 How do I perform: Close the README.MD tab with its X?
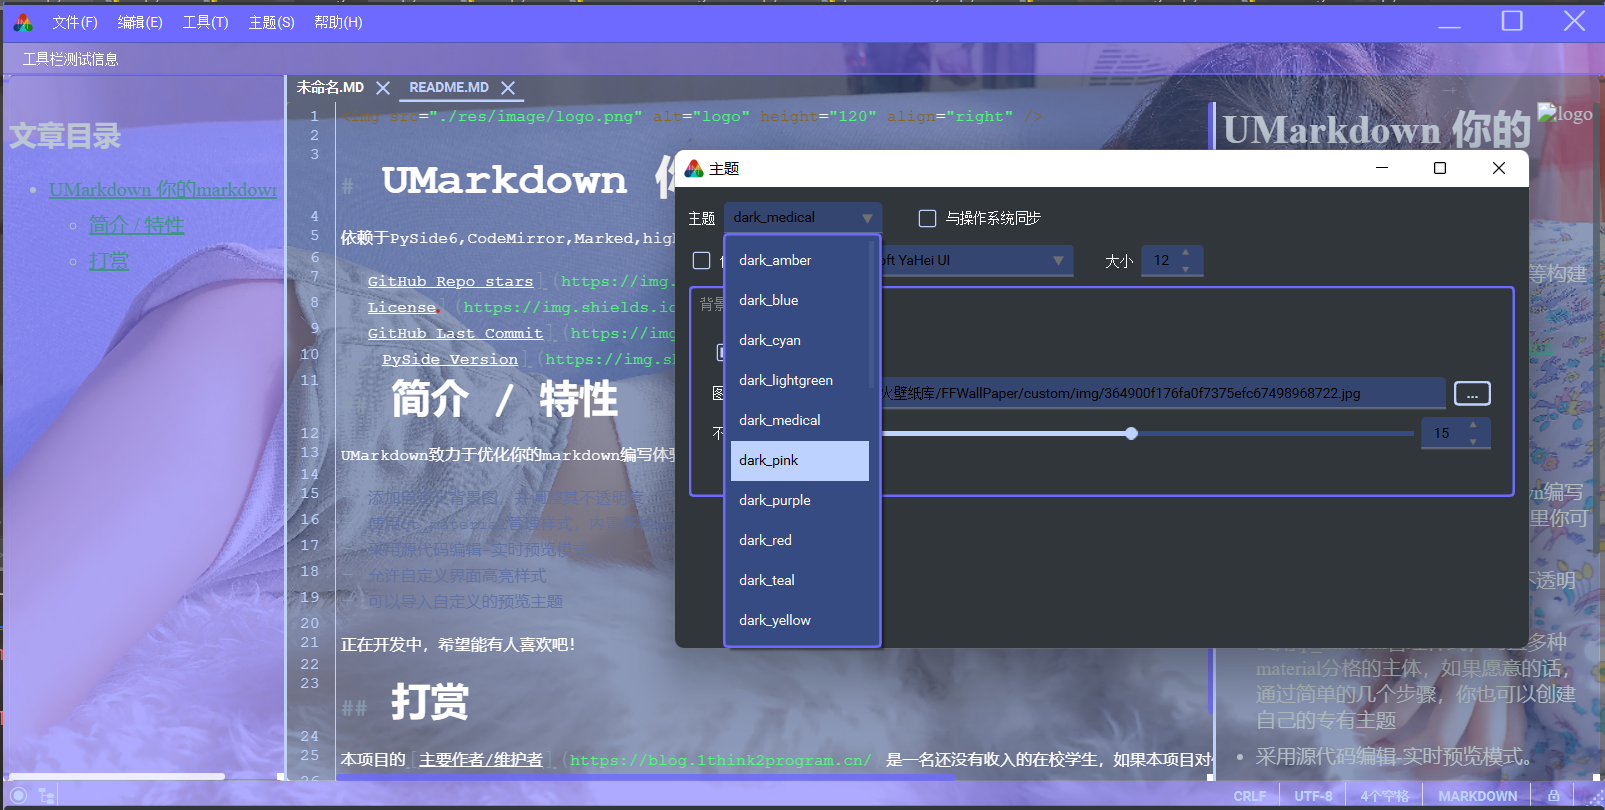(x=508, y=88)
